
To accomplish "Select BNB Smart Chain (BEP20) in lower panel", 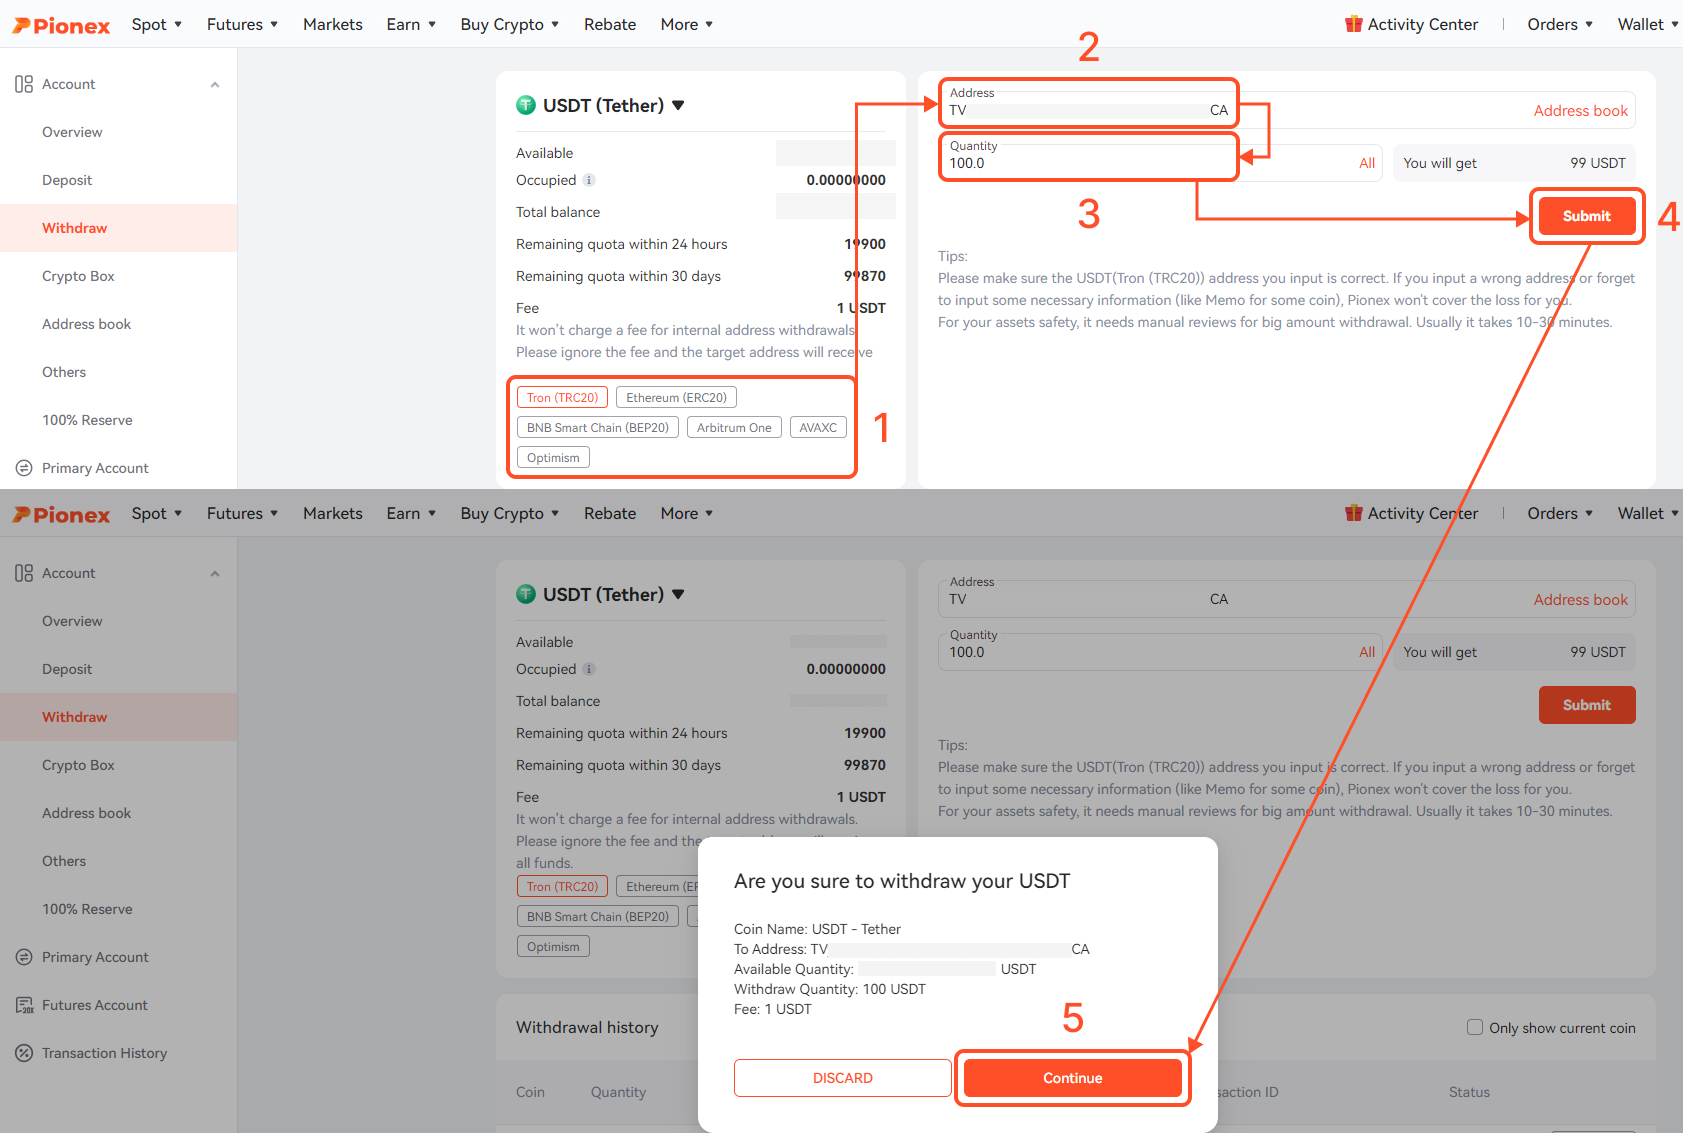I will 598,916.
